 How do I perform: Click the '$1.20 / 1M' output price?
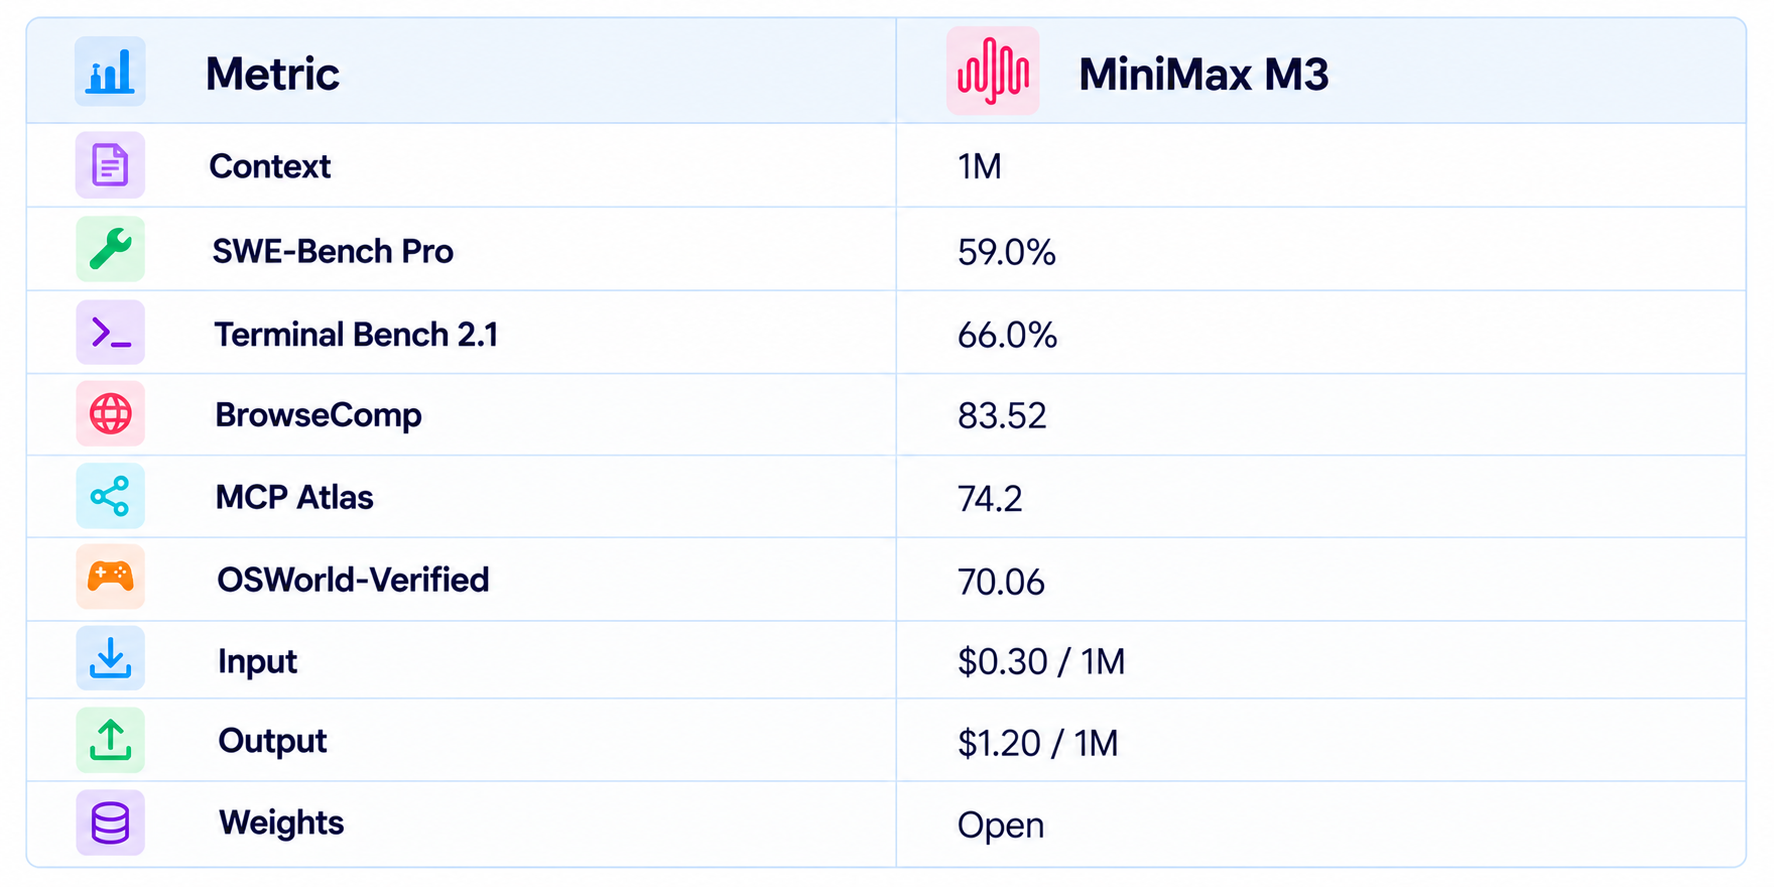click(1037, 743)
